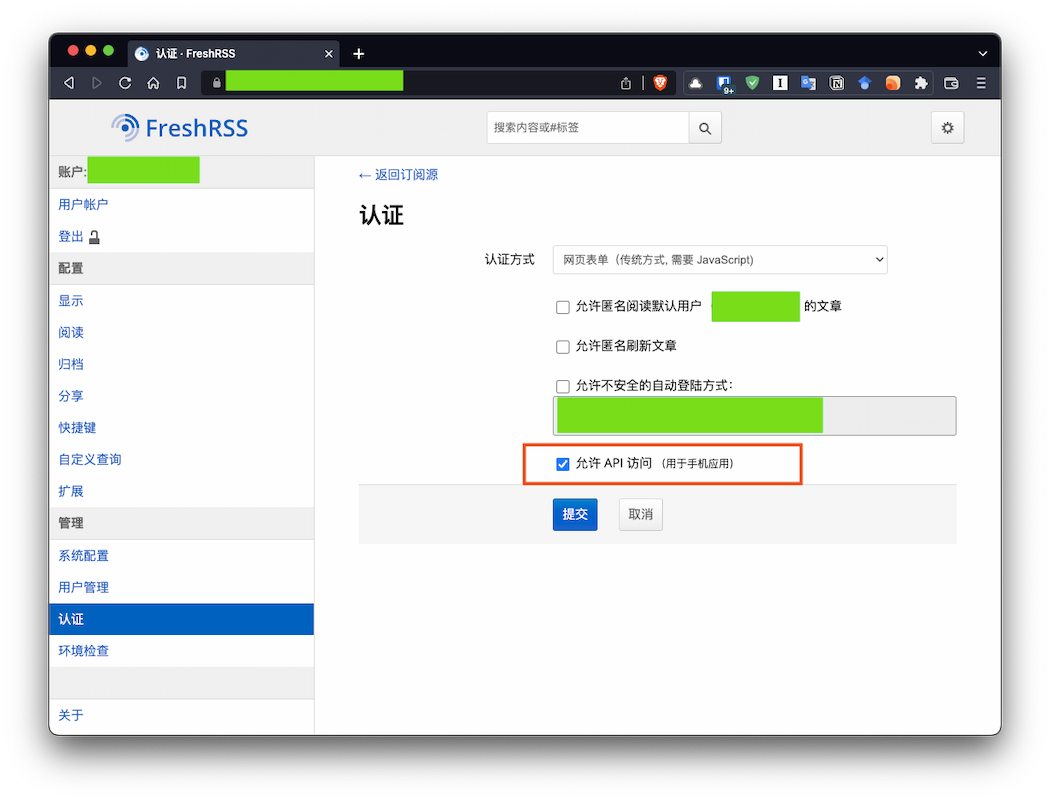Expand the browser tab list chevron

click(x=982, y=53)
